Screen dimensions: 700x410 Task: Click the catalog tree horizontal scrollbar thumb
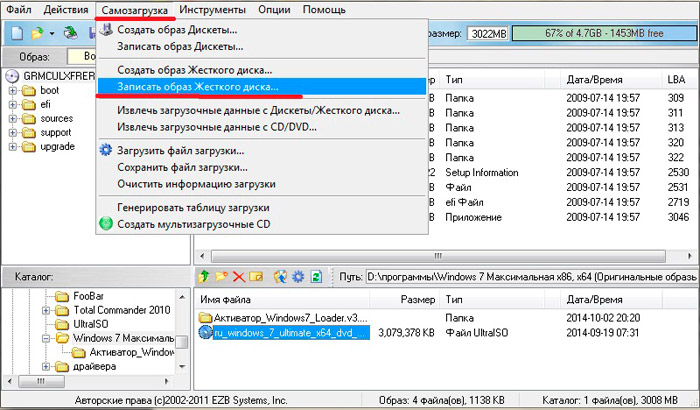click(x=41, y=381)
